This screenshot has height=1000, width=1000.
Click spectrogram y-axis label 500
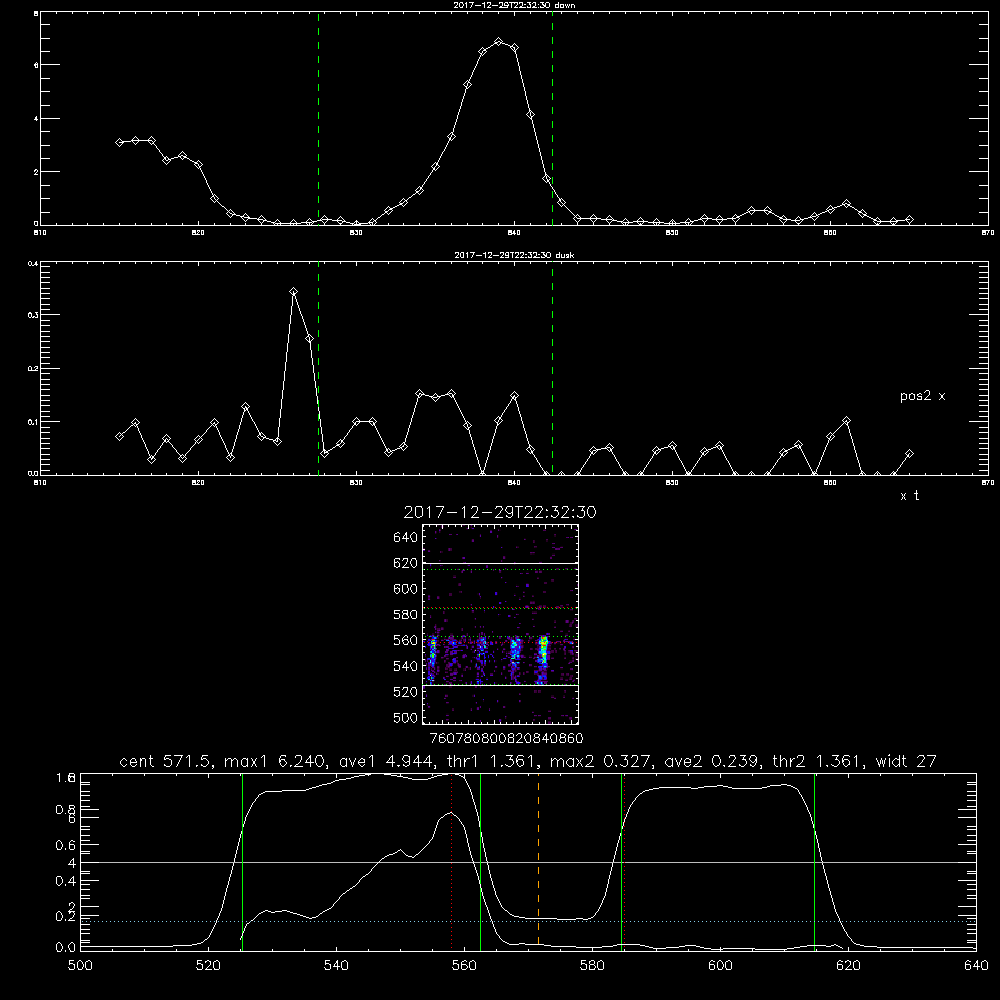point(406,718)
